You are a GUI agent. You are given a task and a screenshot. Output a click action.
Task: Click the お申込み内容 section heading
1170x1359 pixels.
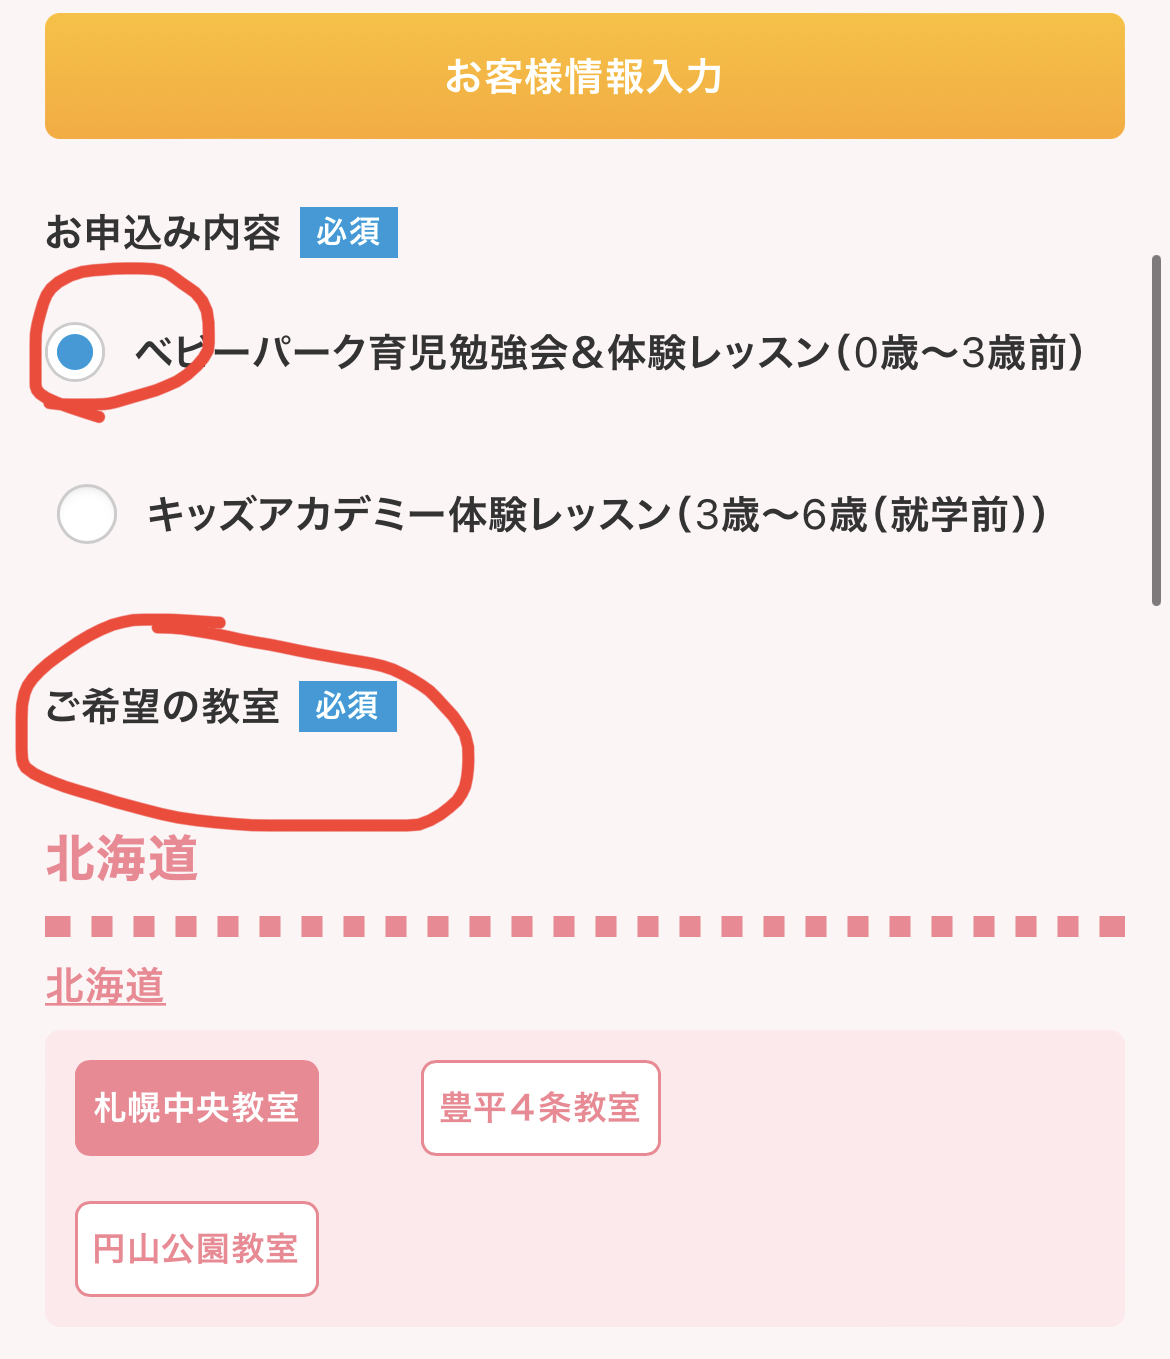[163, 232]
